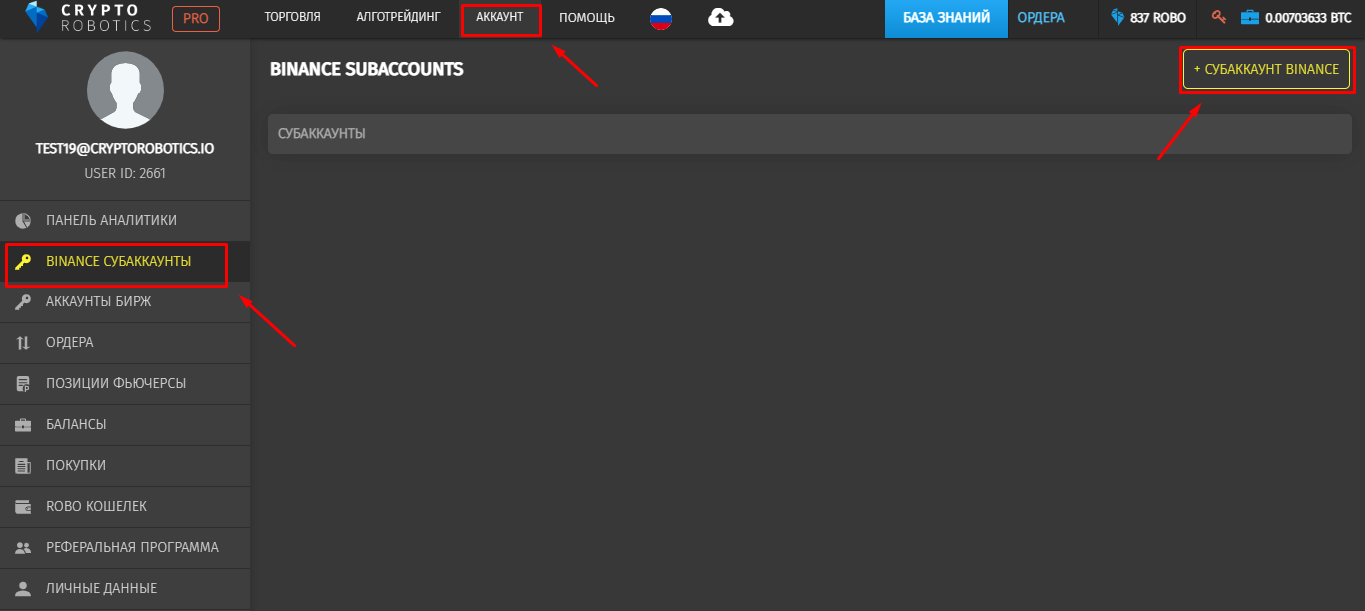
Task: Click the yellow key icon for Binance subaccounts
Action: 23,262
